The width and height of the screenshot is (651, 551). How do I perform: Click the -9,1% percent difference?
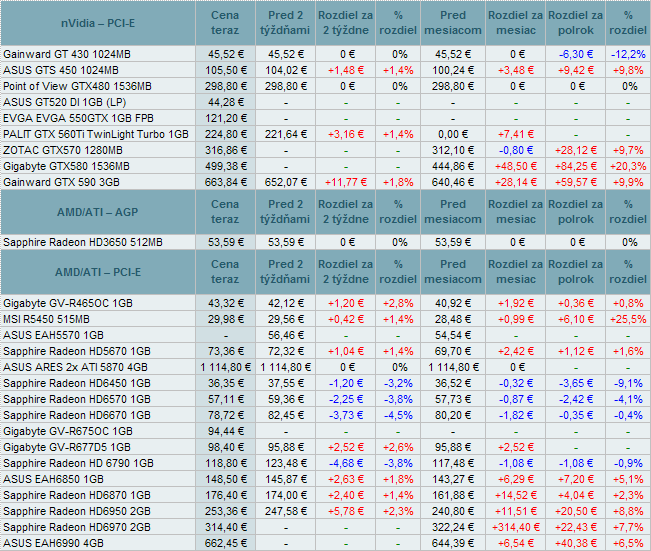[628, 383]
